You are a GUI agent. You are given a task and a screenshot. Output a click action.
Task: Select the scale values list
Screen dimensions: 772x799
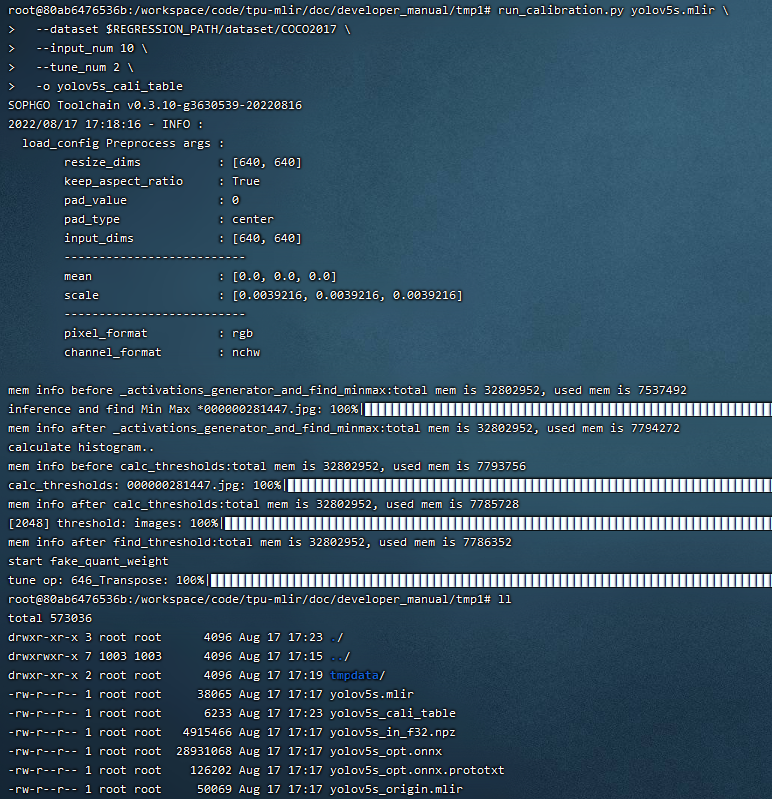tap(346, 295)
